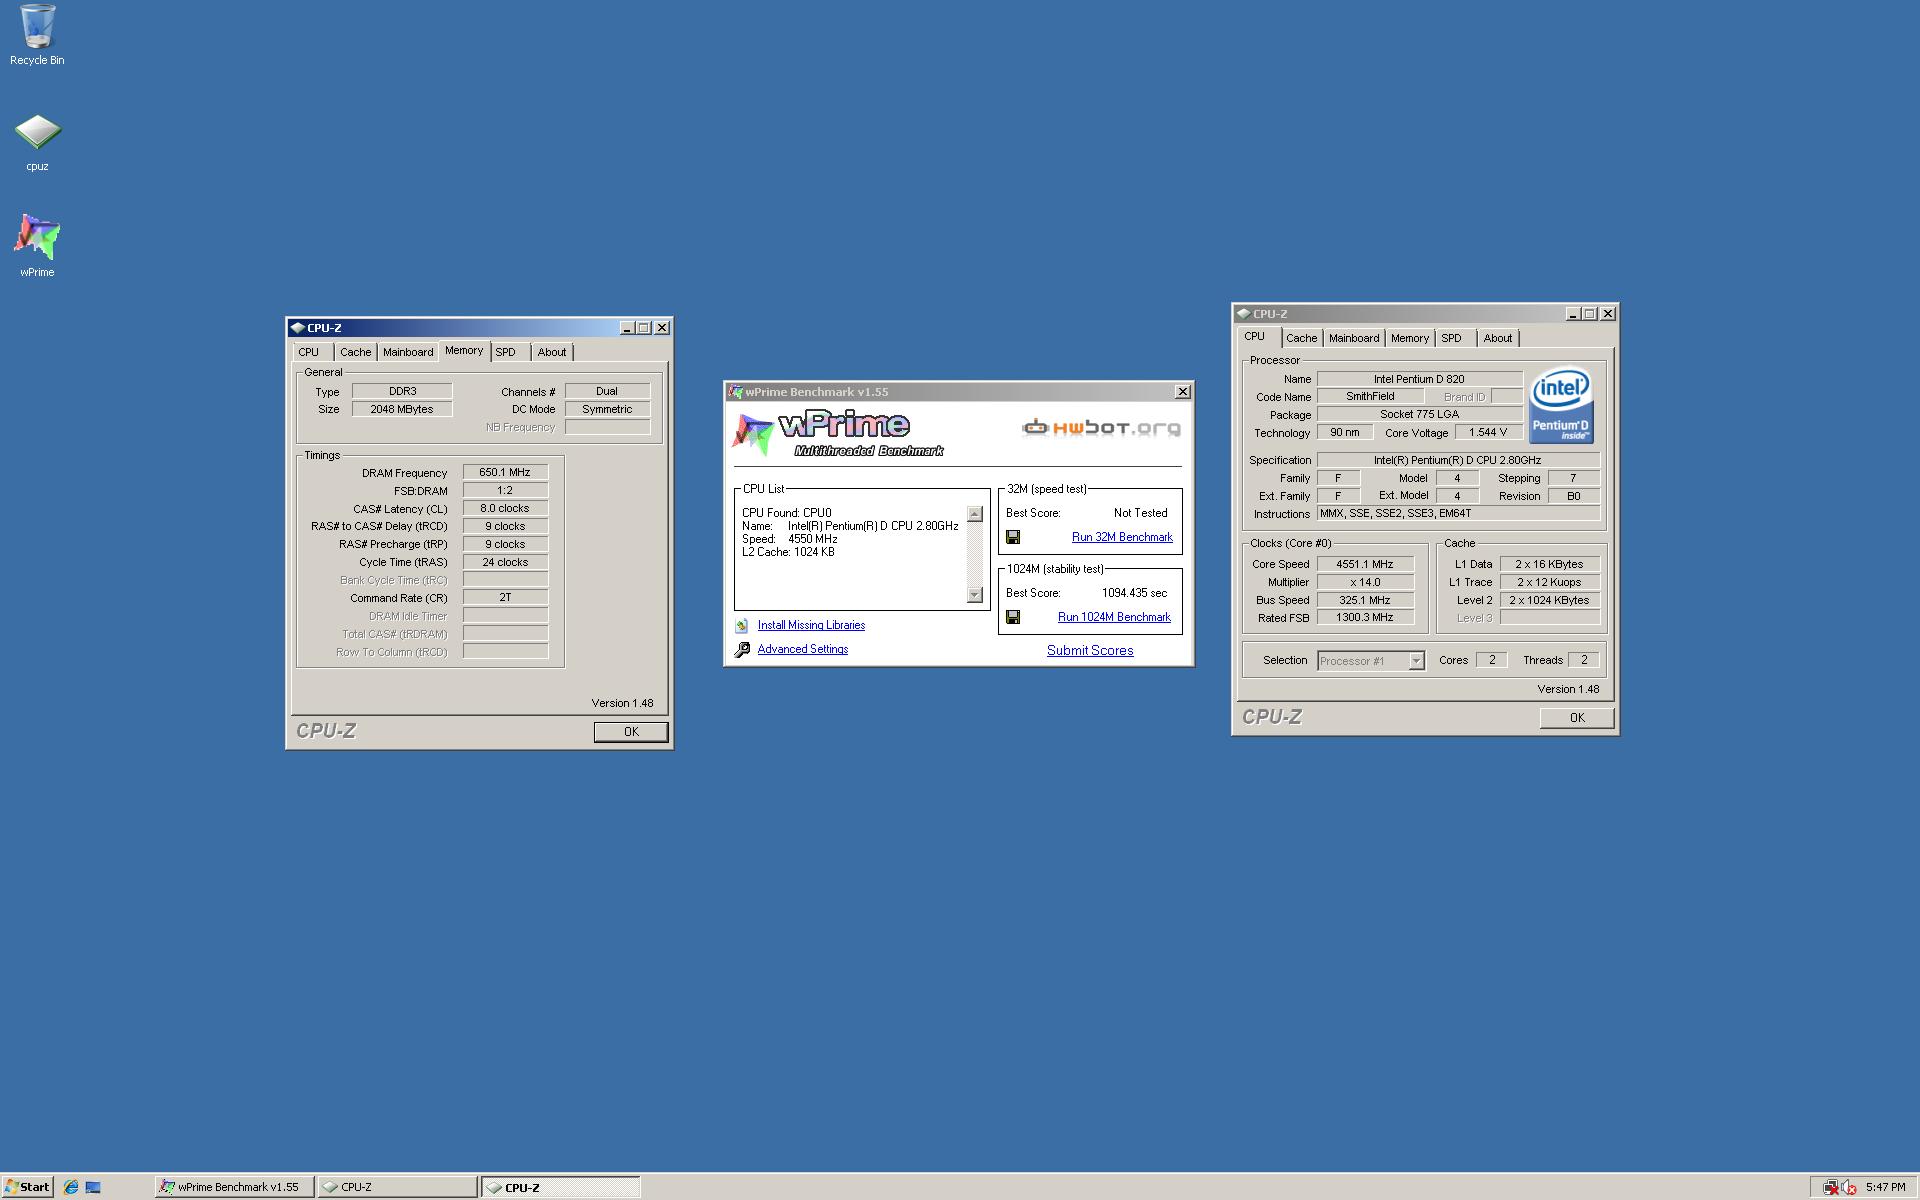Click the wPrime logo graphic
The width and height of the screenshot is (1920, 1200).
coord(838,433)
